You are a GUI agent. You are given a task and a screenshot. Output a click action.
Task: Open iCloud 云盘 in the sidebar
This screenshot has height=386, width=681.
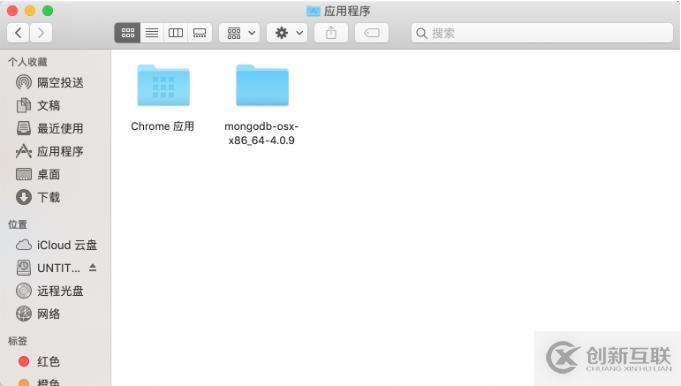pos(56,245)
